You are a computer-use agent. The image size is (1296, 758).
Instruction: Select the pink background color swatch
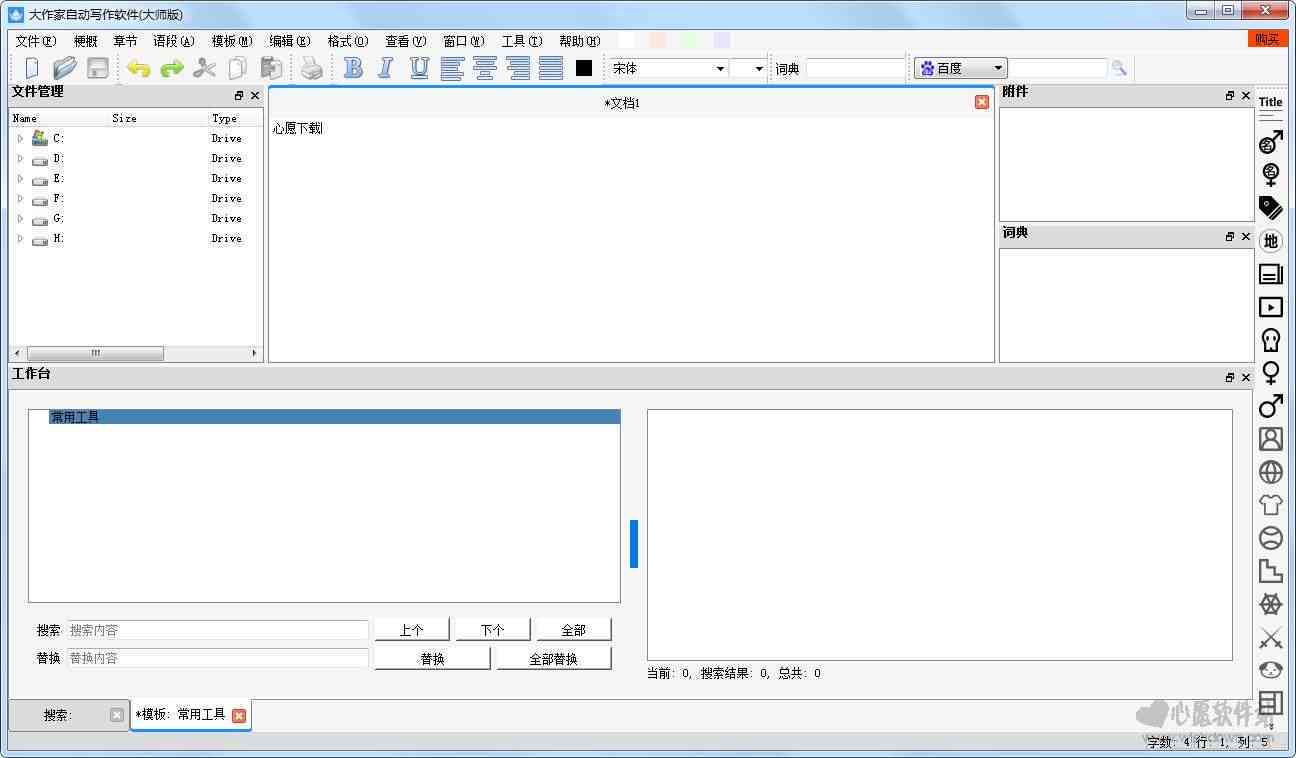tap(657, 40)
